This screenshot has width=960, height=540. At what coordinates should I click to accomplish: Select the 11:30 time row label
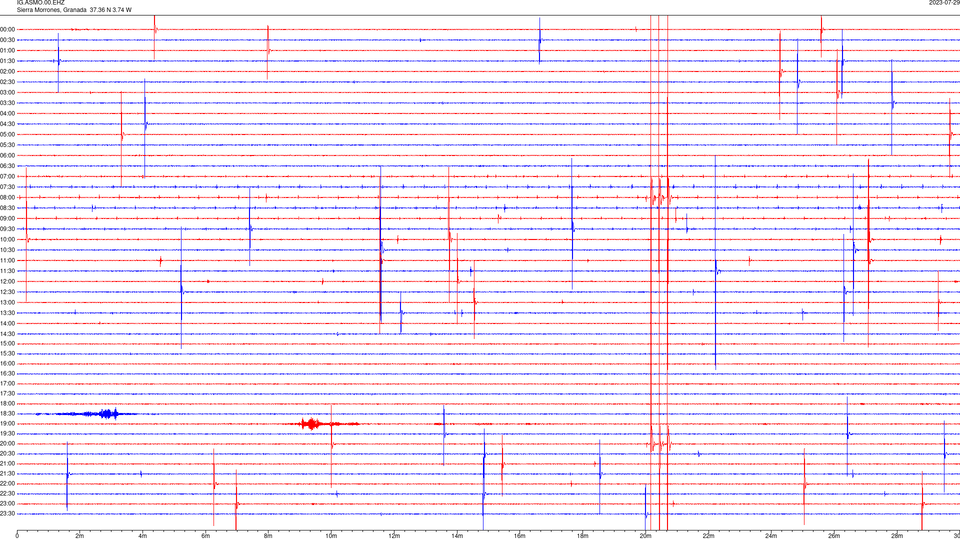point(8,271)
